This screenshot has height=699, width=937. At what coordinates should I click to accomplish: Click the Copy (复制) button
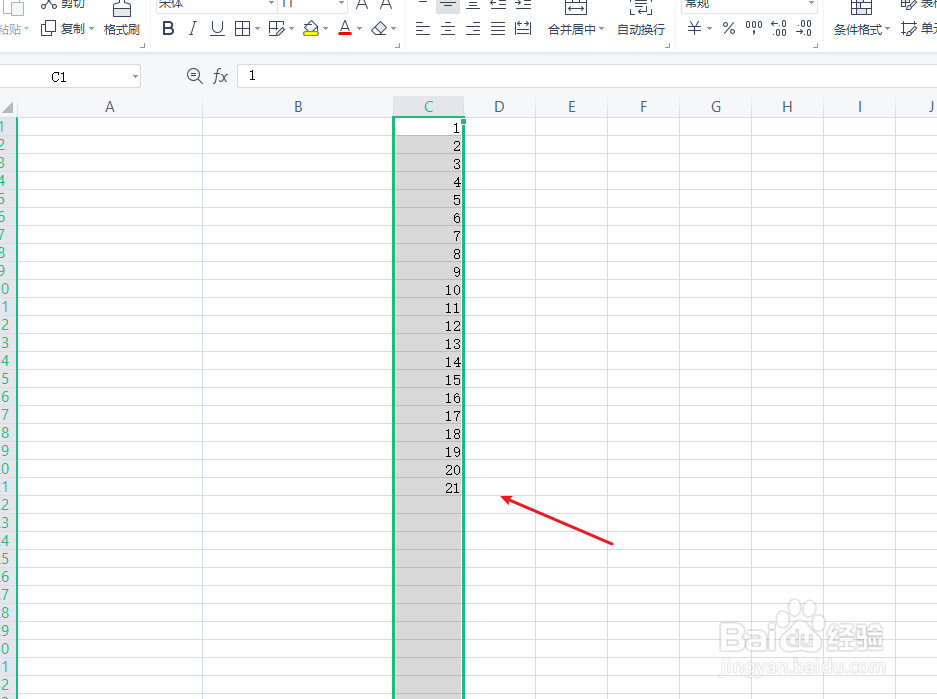click(63, 29)
